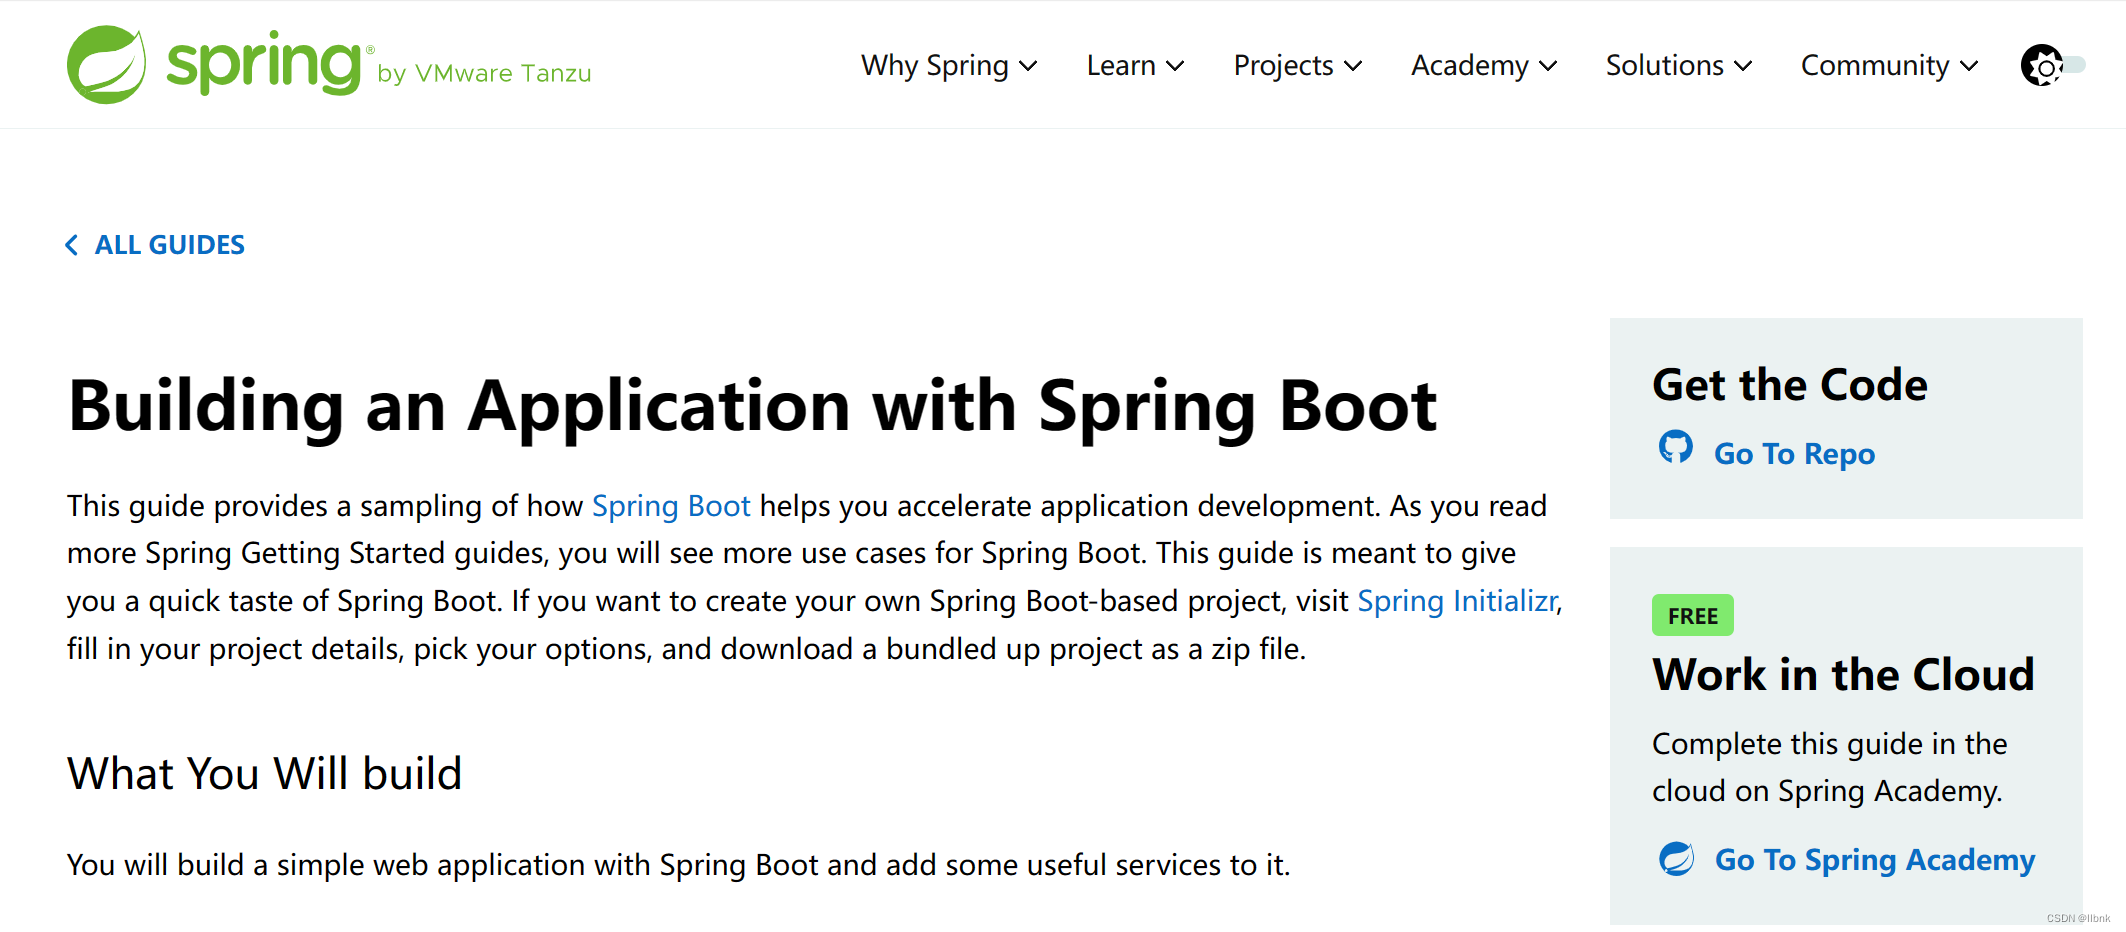Screen dimensions: 2126x932
Task: Open the Academy menu
Action: (1484, 65)
